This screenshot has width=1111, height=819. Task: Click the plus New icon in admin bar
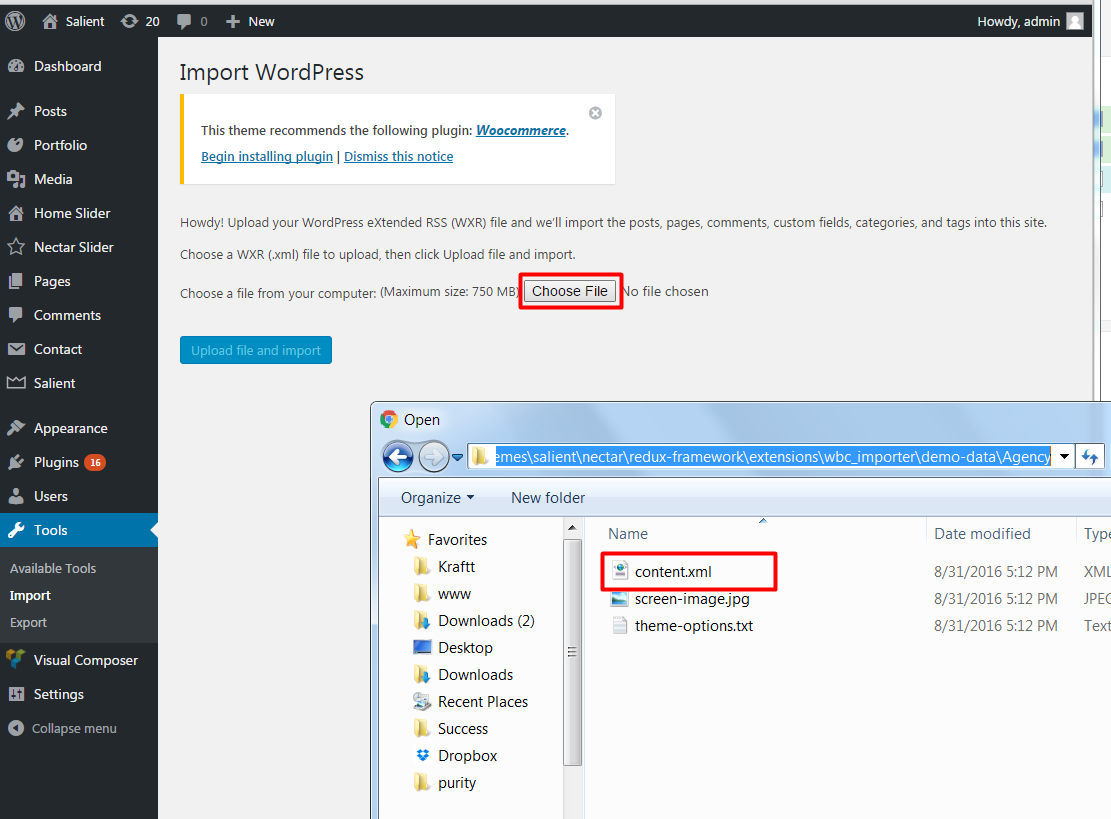pos(232,22)
